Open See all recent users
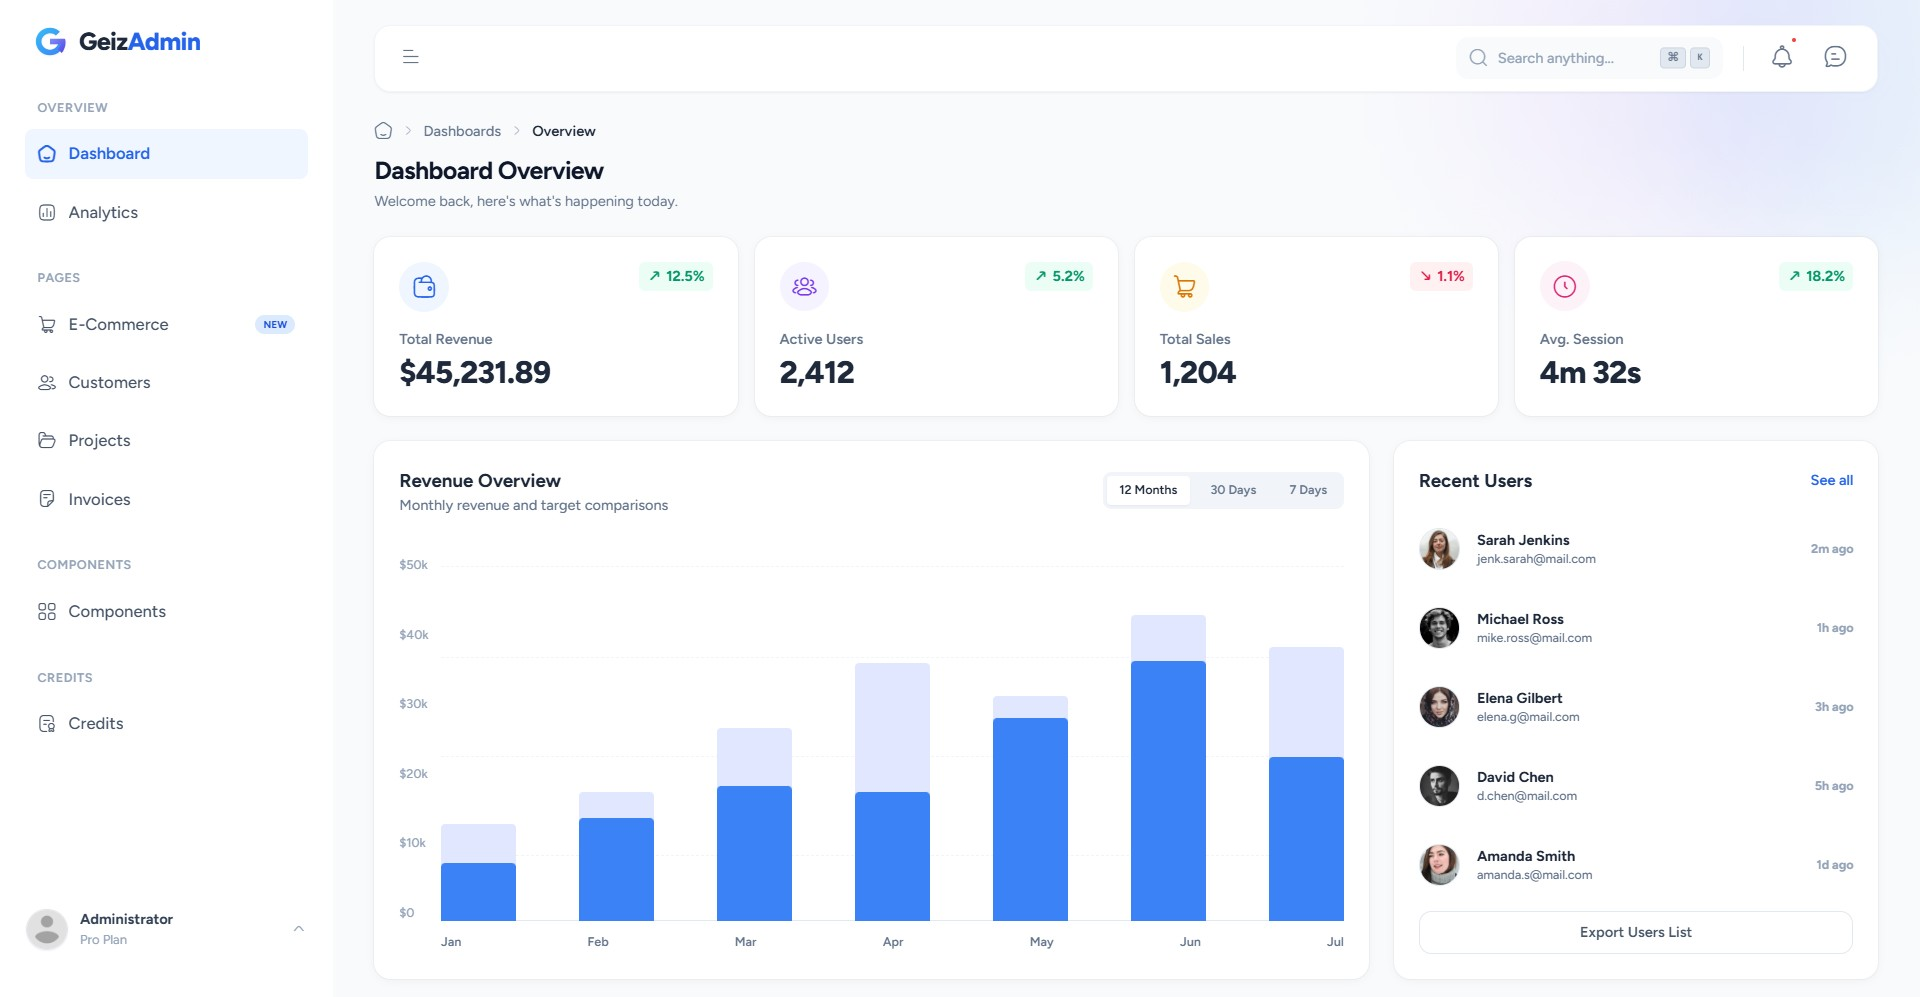This screenshot has width=1920, height=997. (1831, 480)
